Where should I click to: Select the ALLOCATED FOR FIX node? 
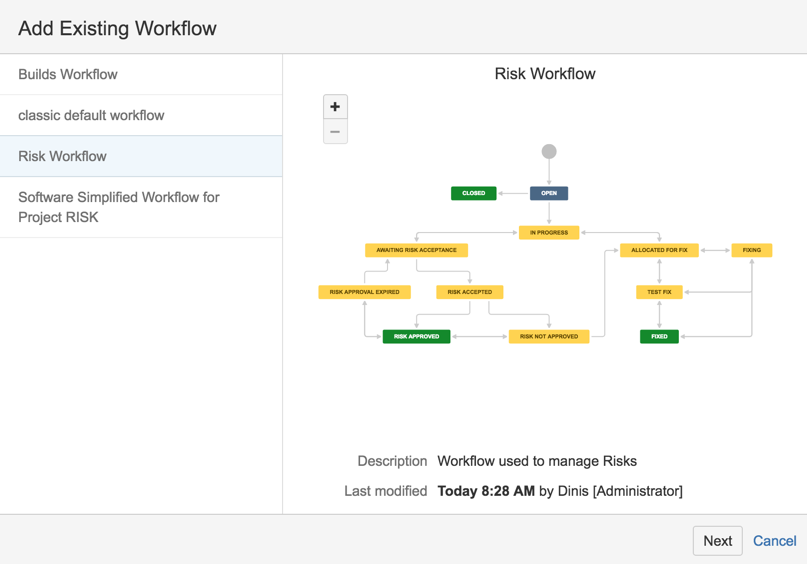pos(659,250)
